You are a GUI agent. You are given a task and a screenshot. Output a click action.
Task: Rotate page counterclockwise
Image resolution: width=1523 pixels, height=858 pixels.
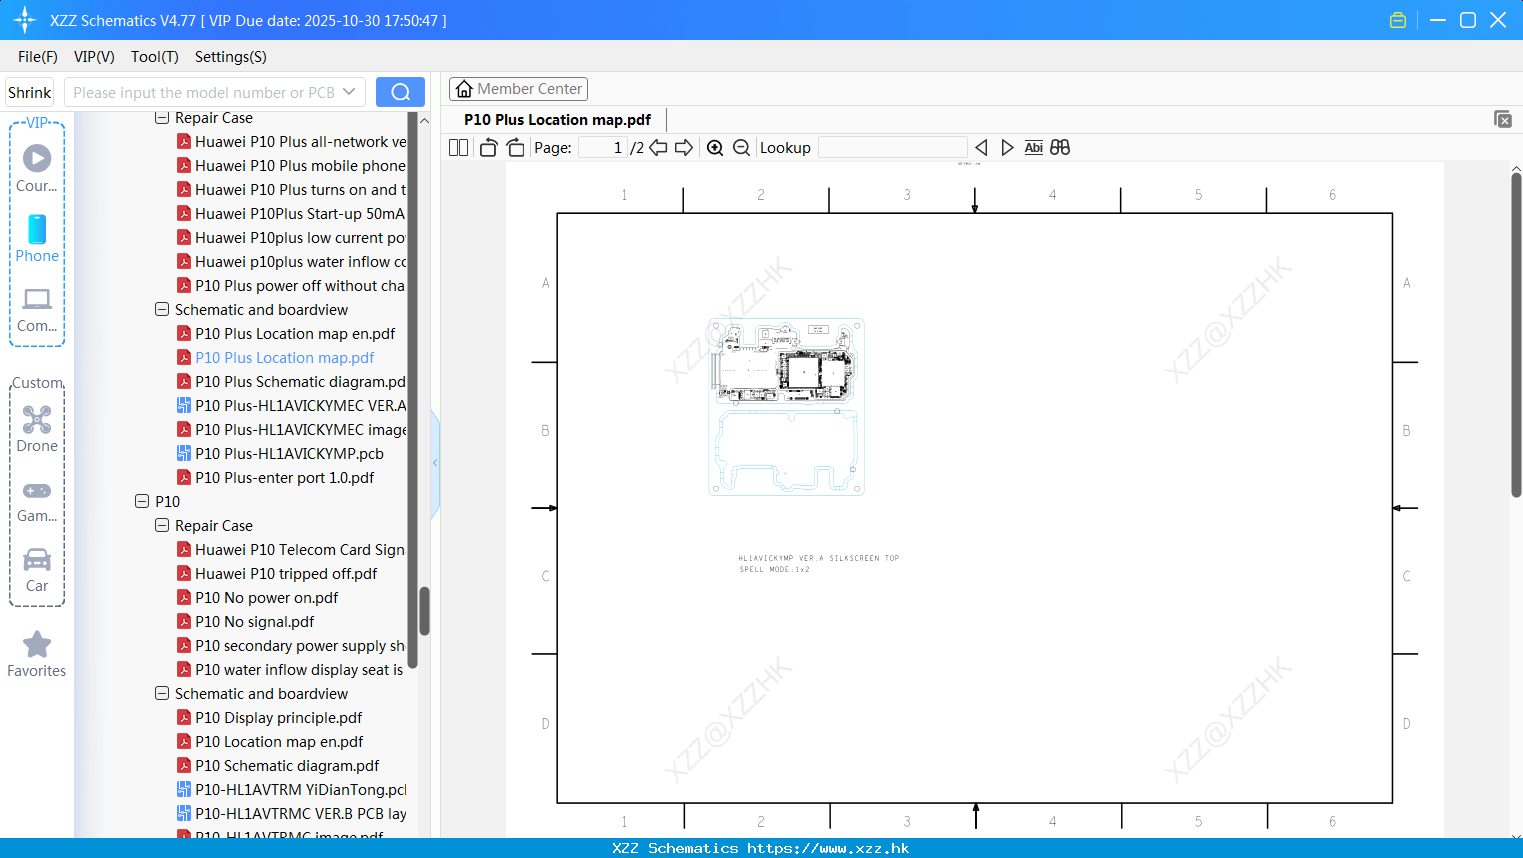point(488,147)
